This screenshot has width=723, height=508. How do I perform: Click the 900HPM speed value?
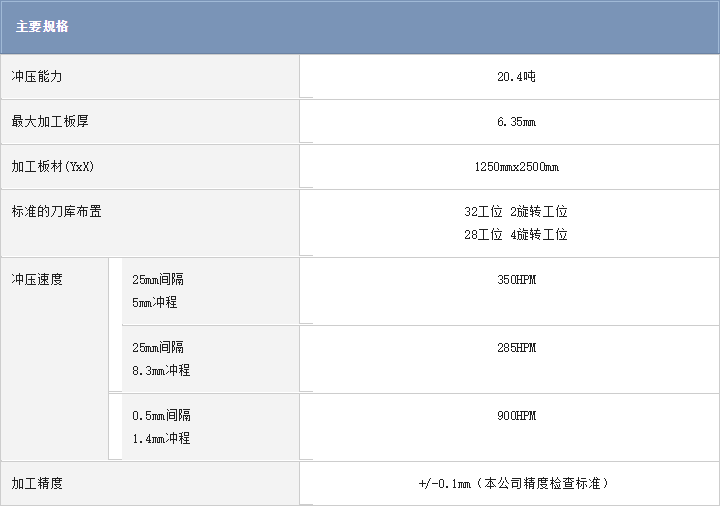tap(516, 416)
